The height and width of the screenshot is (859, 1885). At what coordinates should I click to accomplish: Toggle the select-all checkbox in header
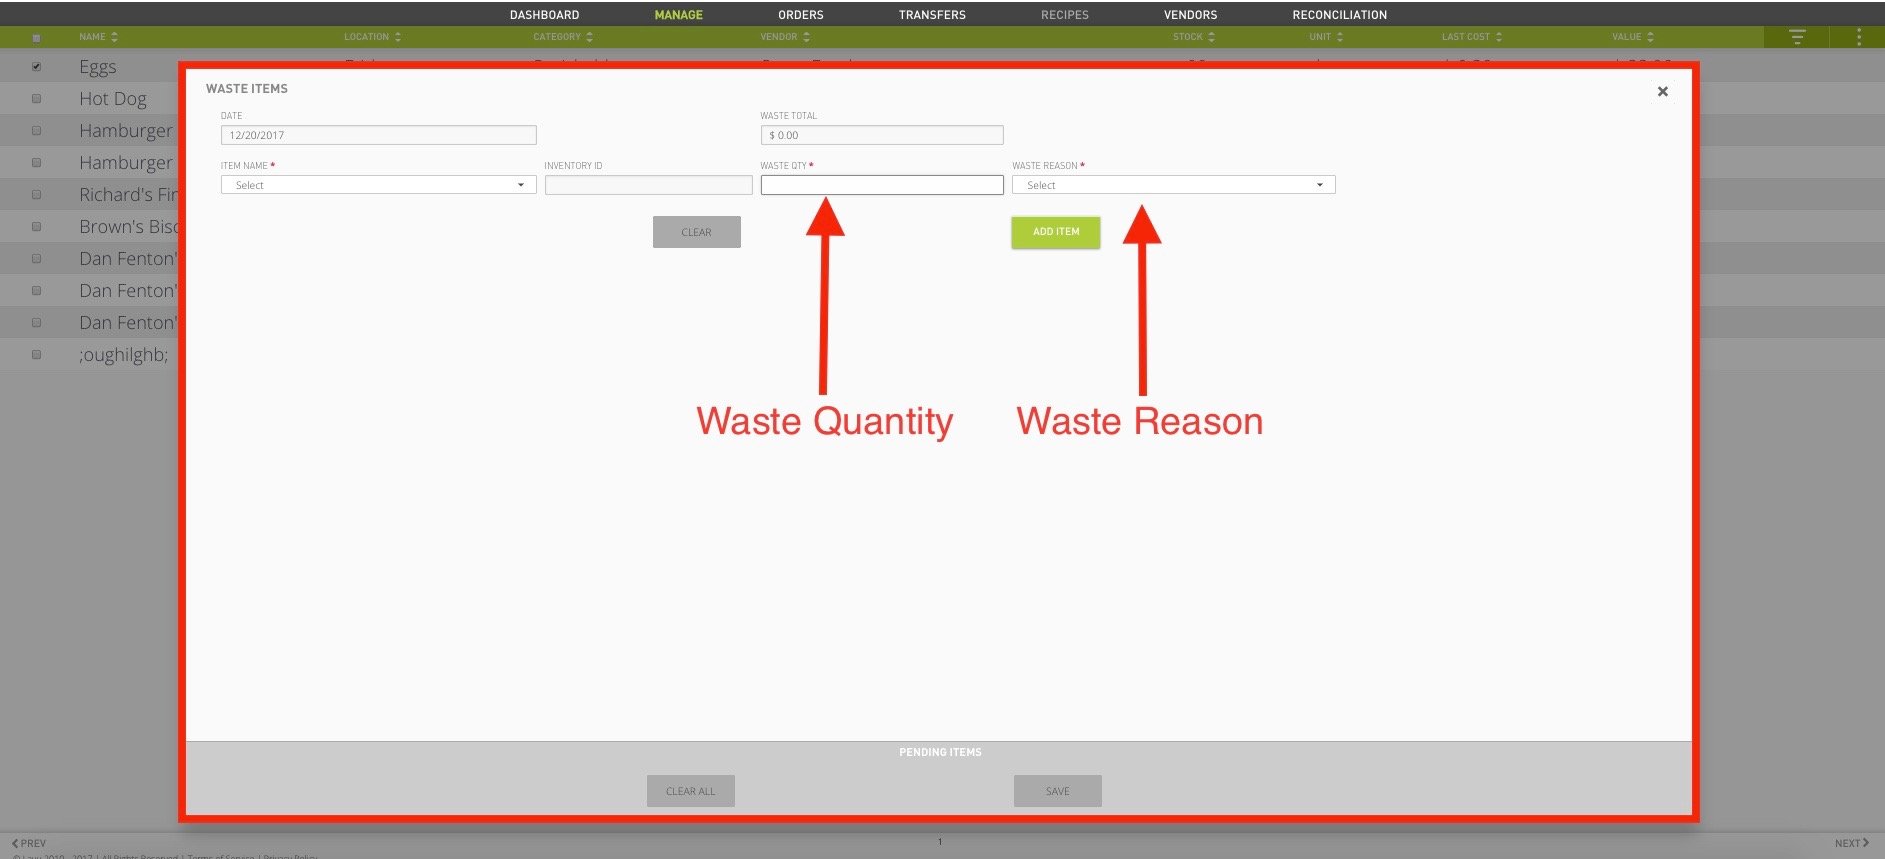36,38
